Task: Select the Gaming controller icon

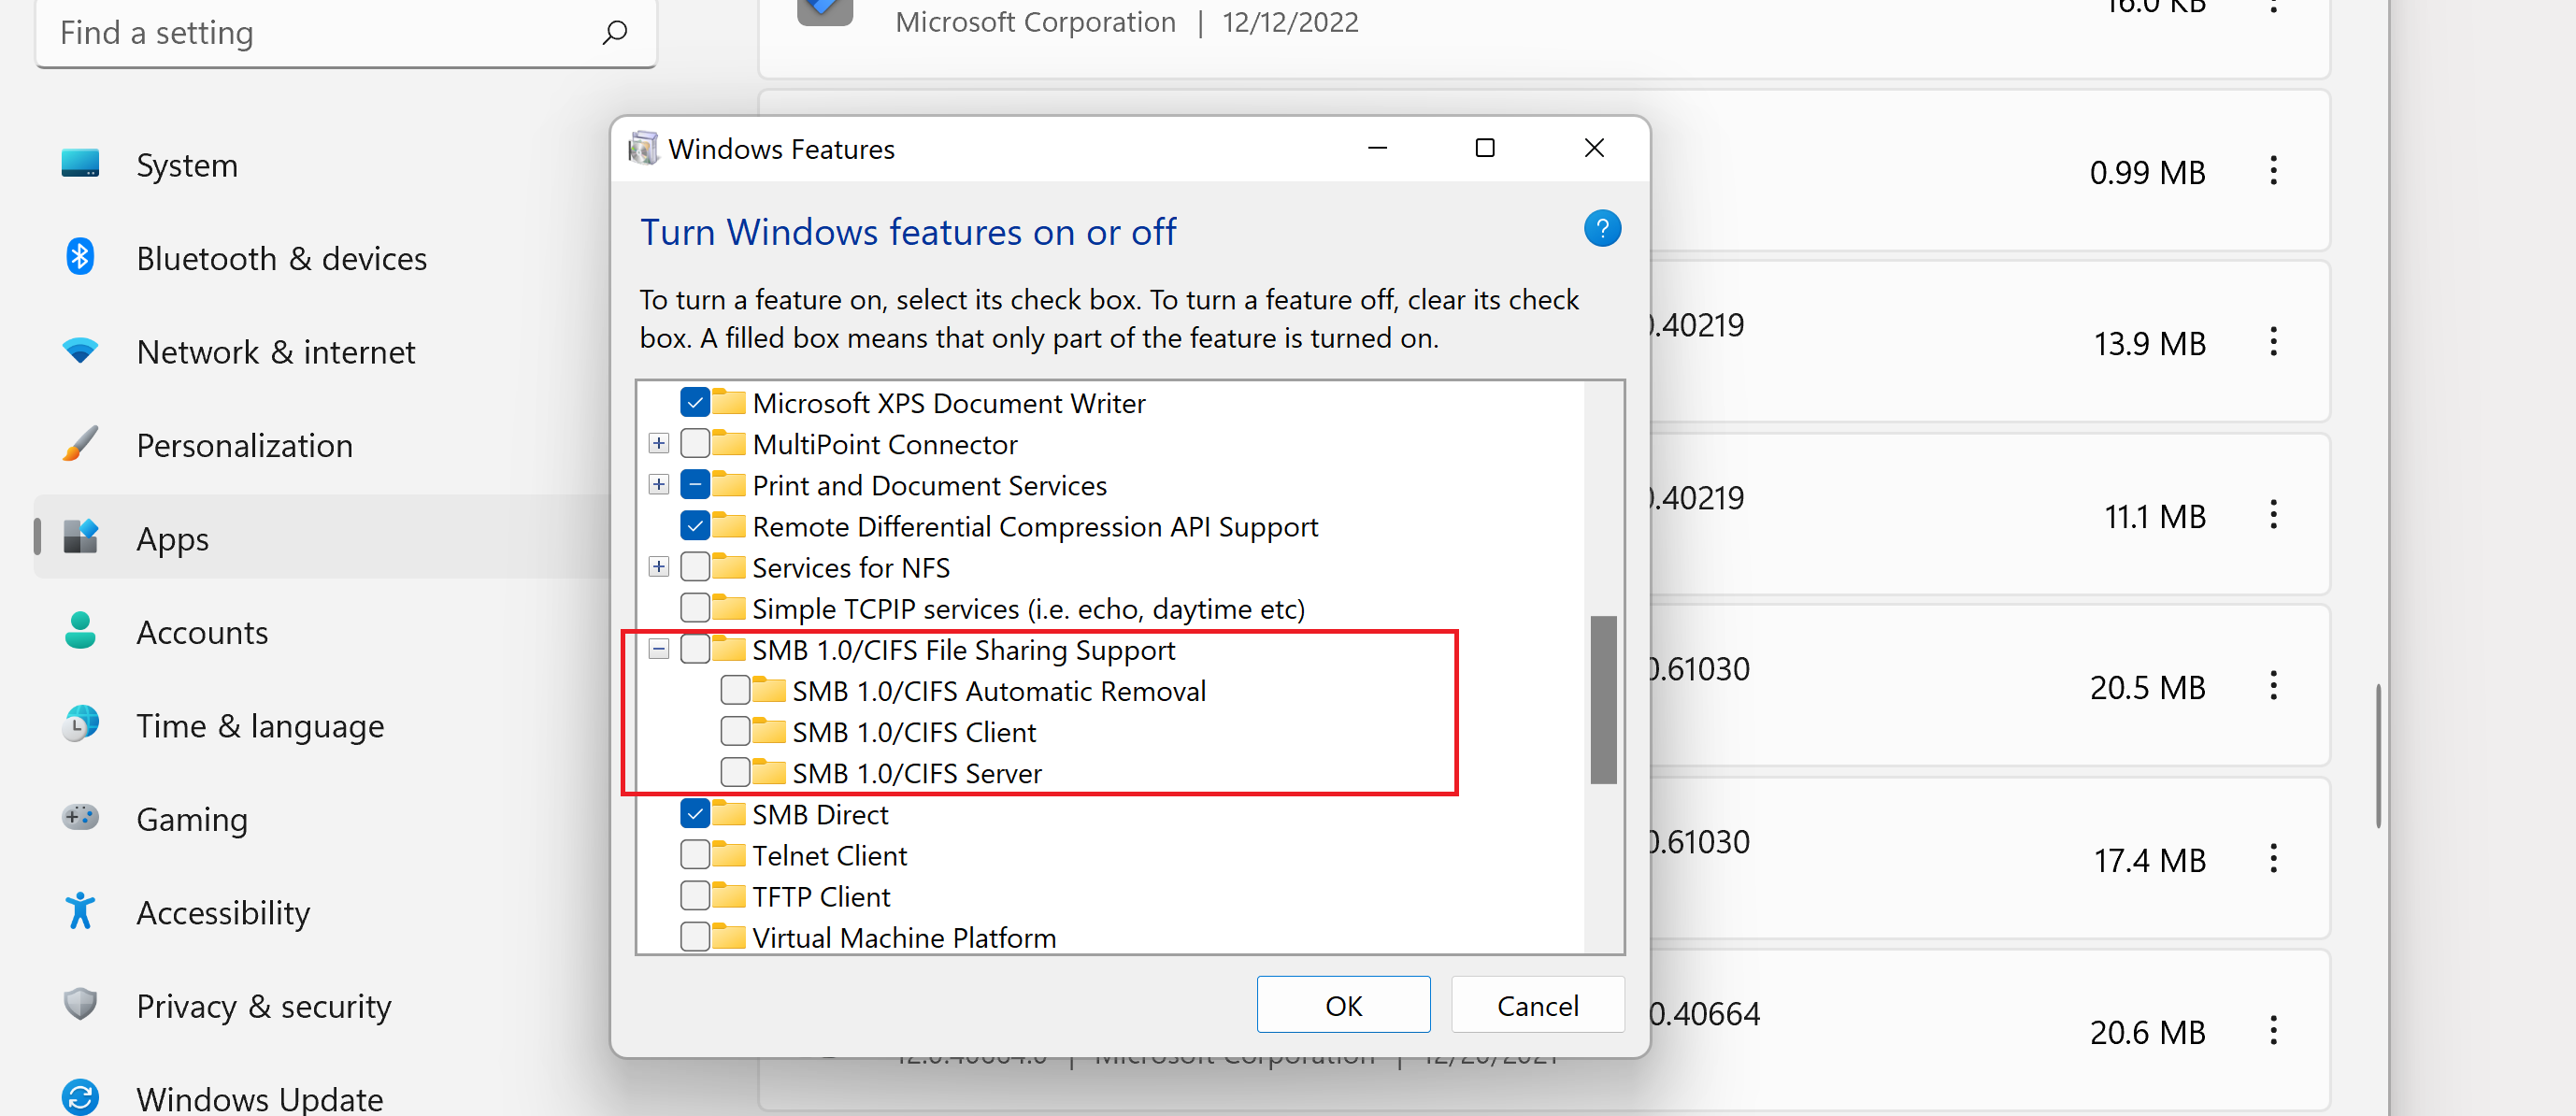Action: pos(79,818)
